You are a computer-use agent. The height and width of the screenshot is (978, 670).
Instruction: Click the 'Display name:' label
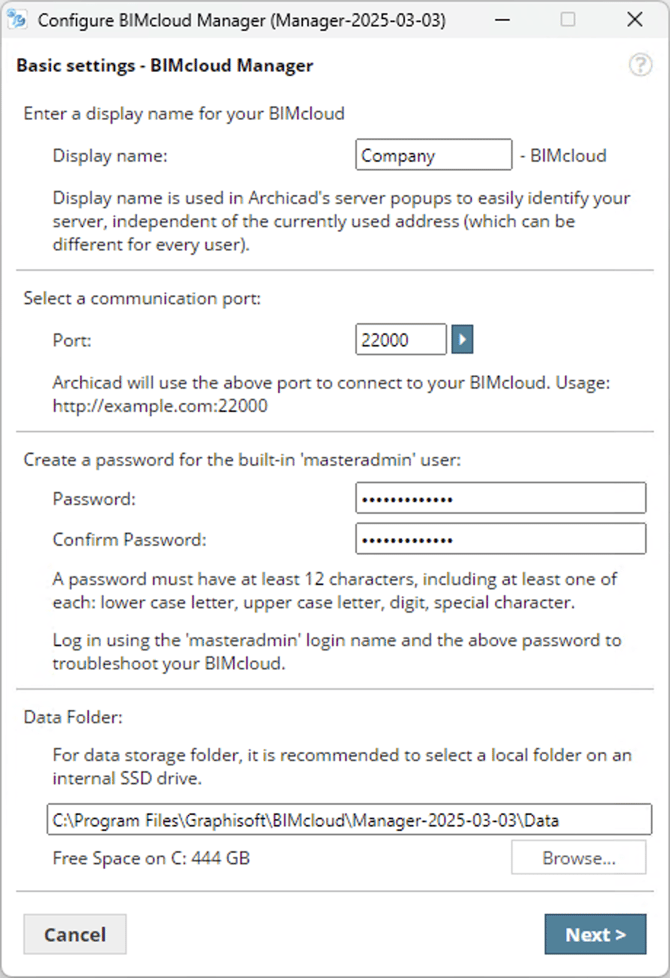click(110, 156)
